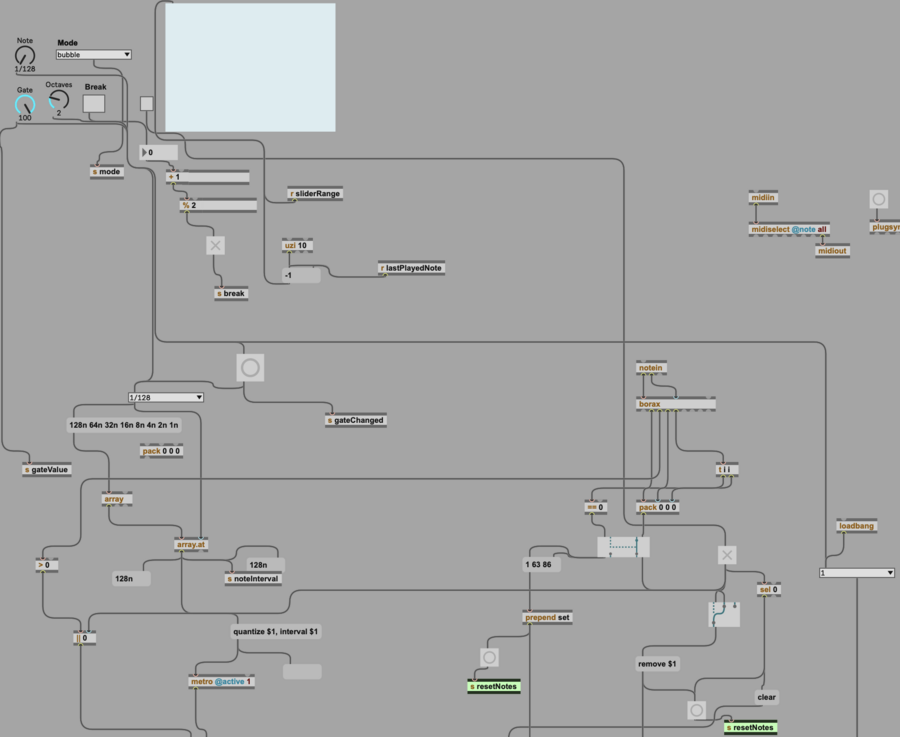Viewport: 900px width, 737px height.
Task: Select the s noteInterval object
Action: 253,579
